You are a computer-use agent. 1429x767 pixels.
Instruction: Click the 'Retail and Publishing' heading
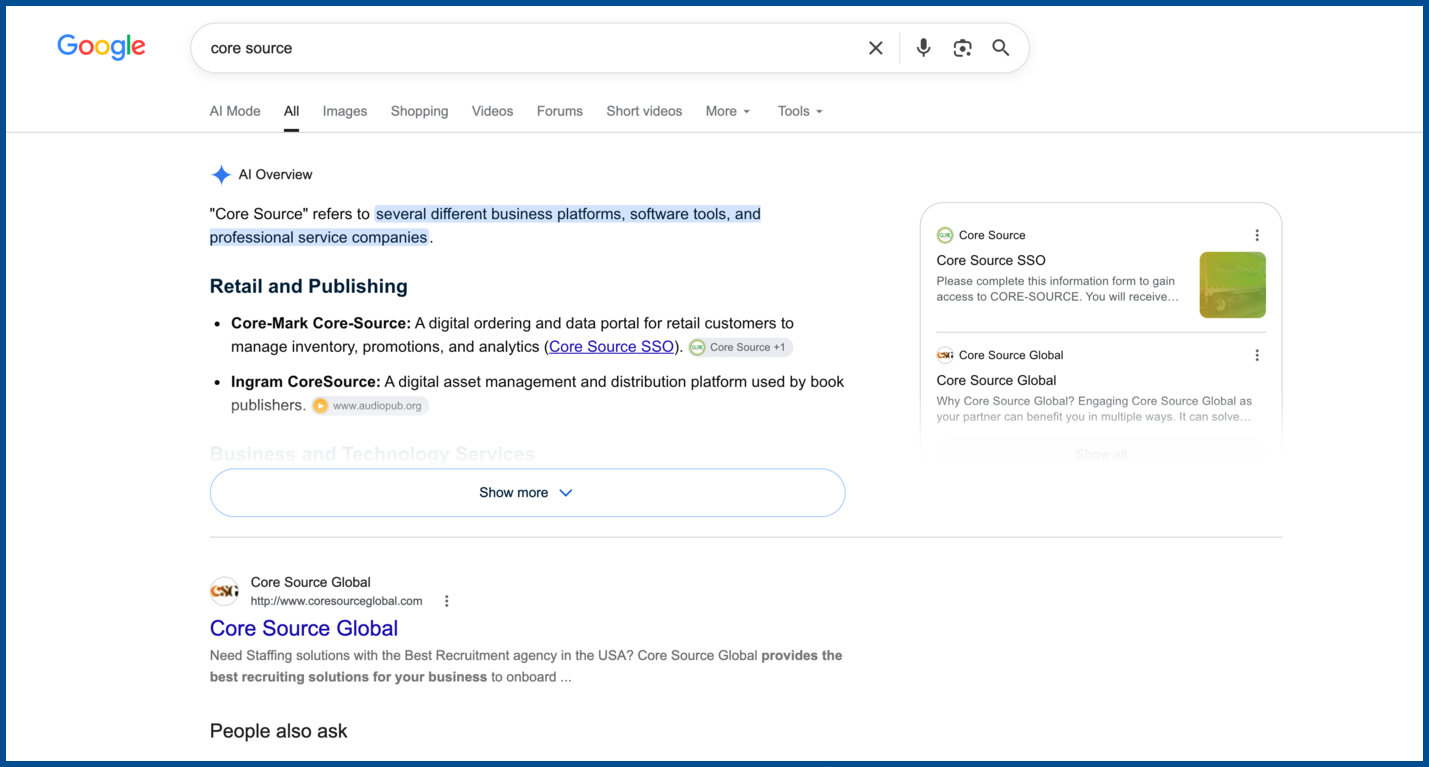tap(309, 286)
